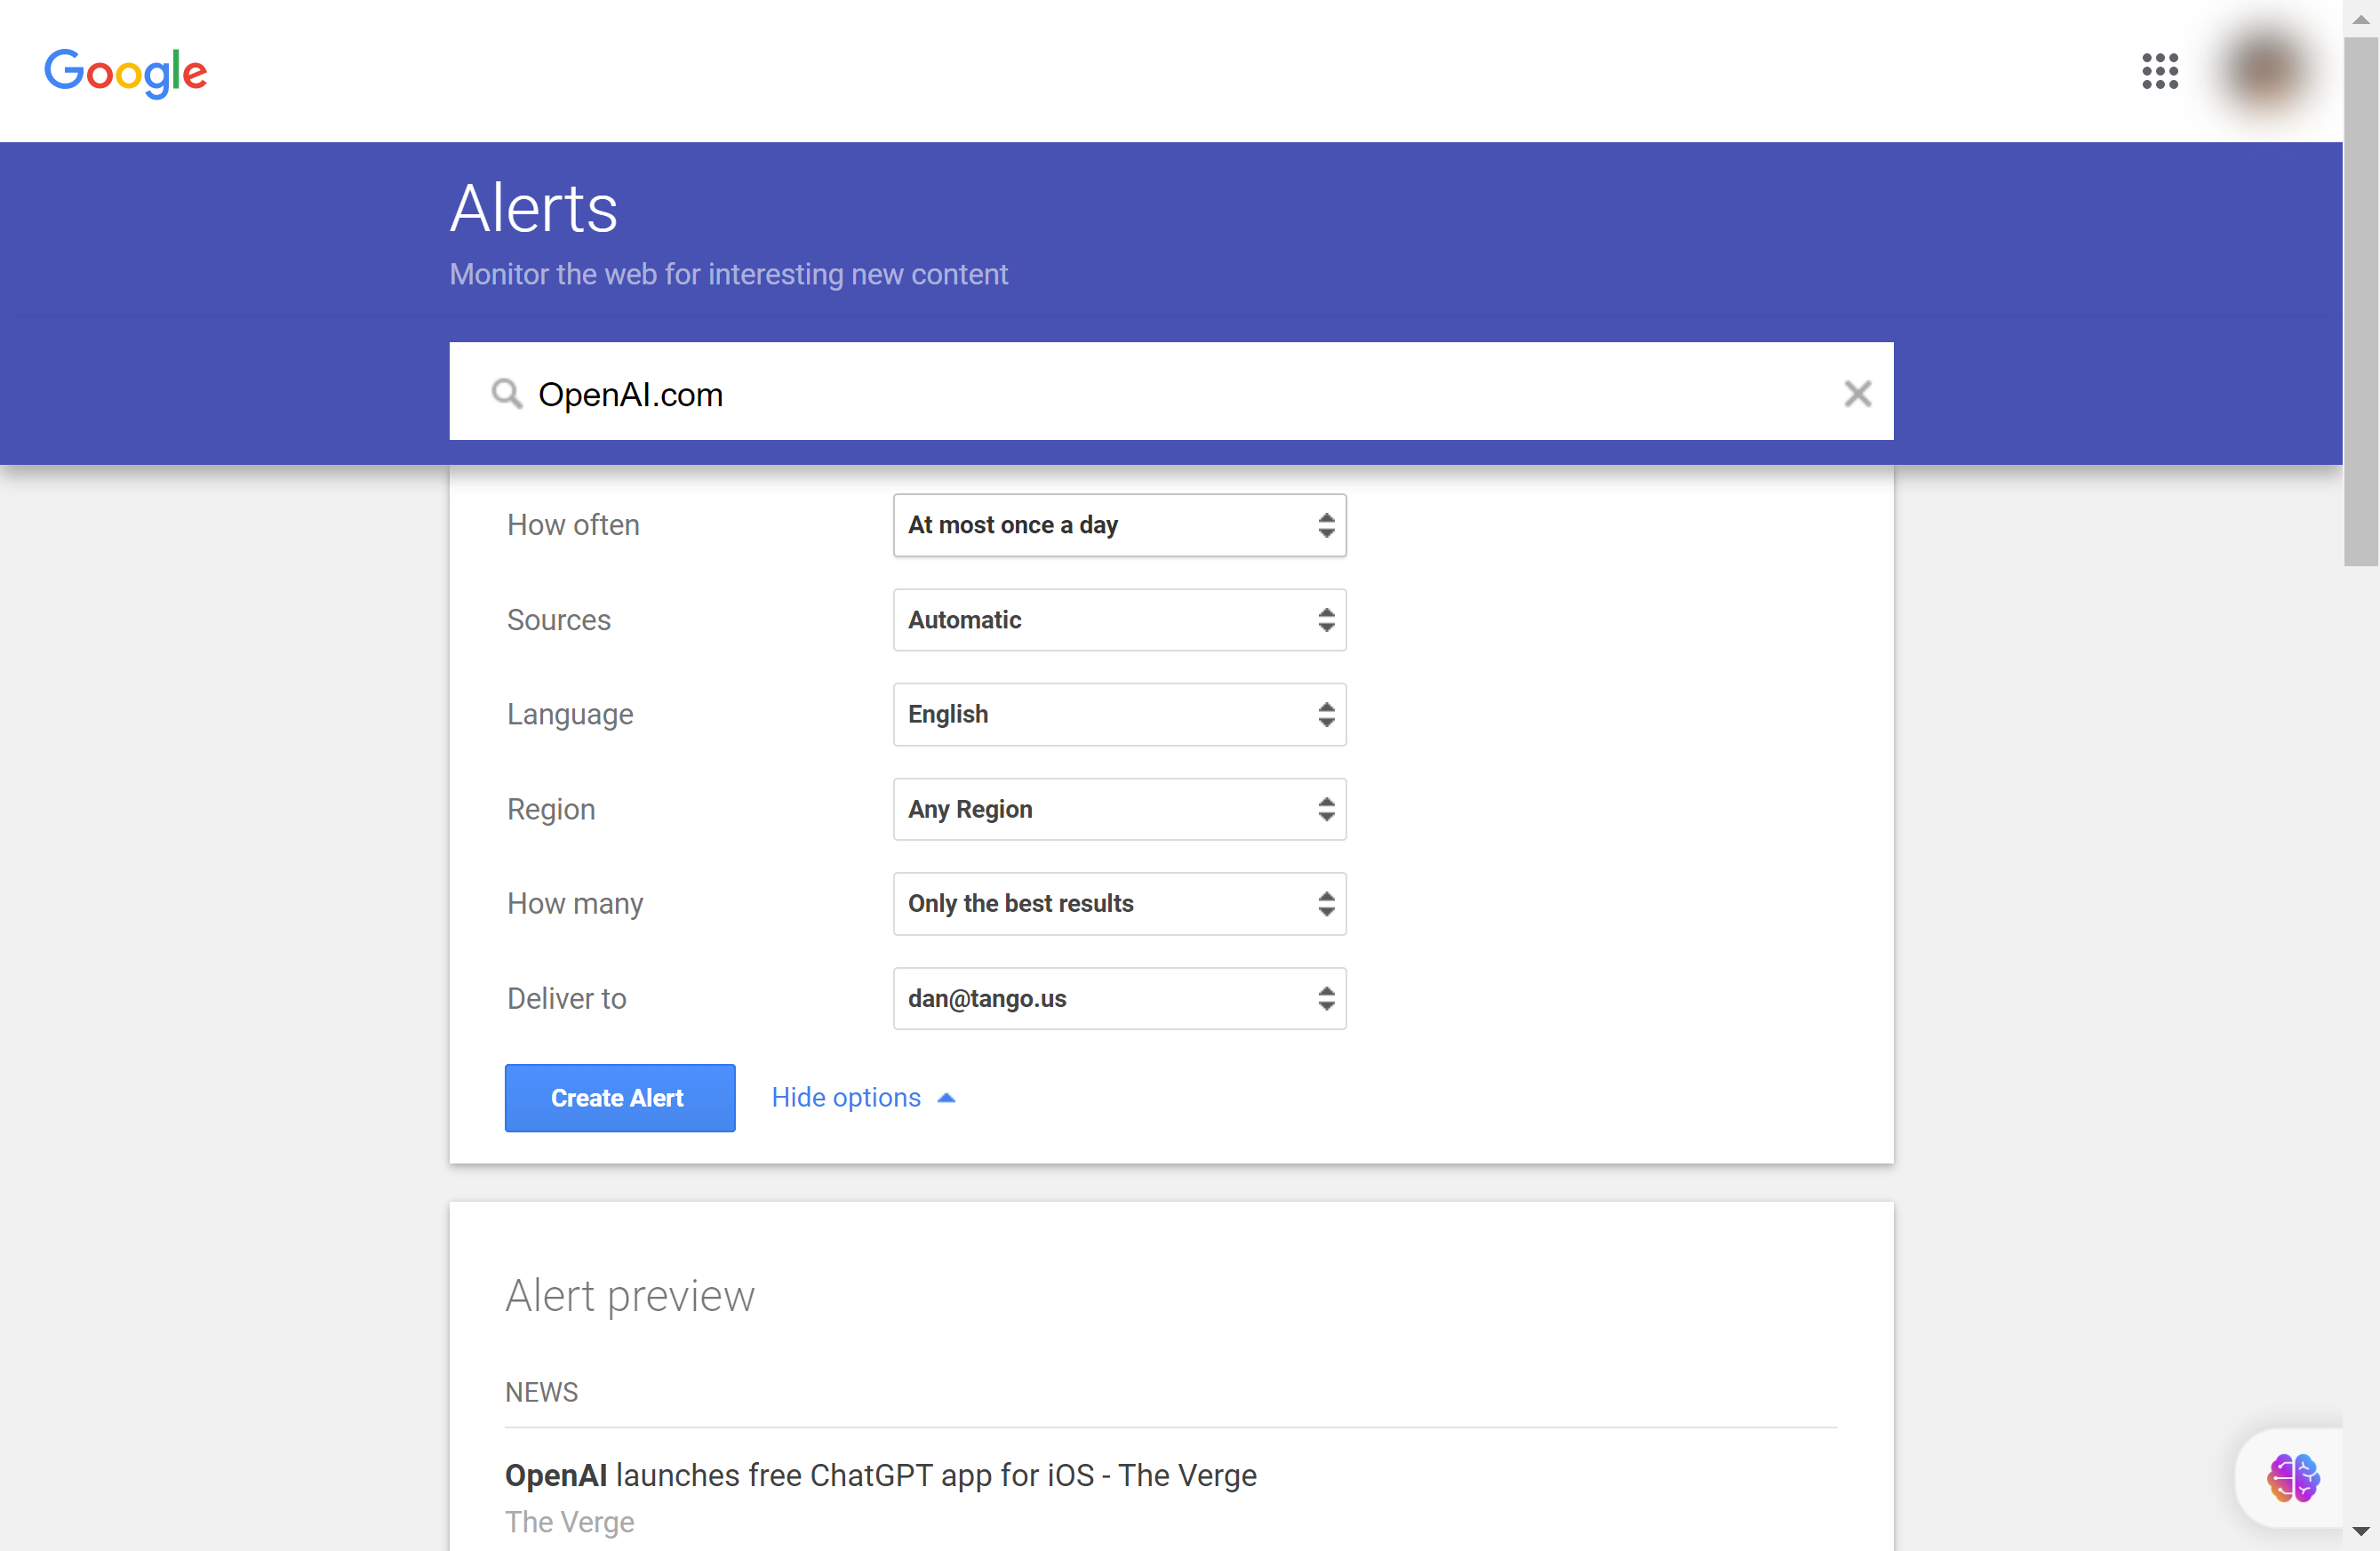Open the Deliver to email dropdown
This screenshot has height=1551, width=2380.
tap(1119, 998)
